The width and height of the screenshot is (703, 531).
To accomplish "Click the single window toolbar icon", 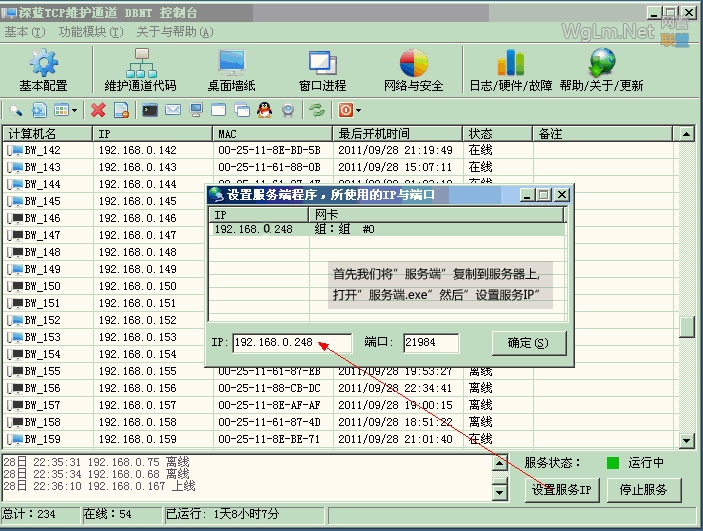I will [218, 110].
